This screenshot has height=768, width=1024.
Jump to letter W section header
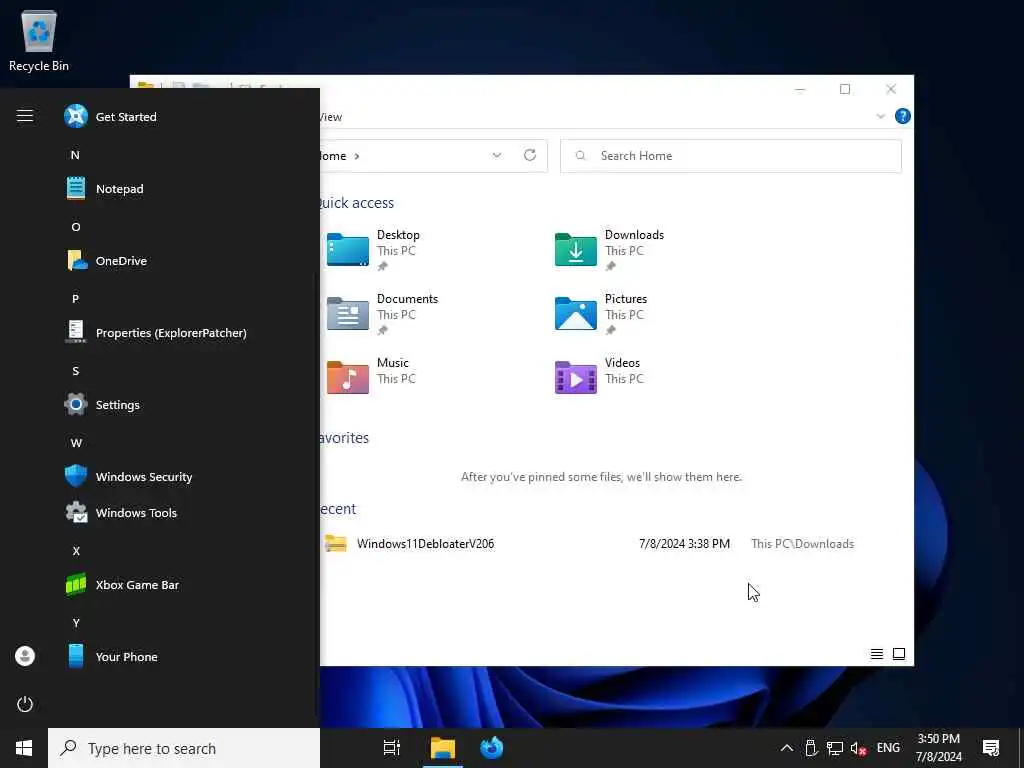point(76,443)
